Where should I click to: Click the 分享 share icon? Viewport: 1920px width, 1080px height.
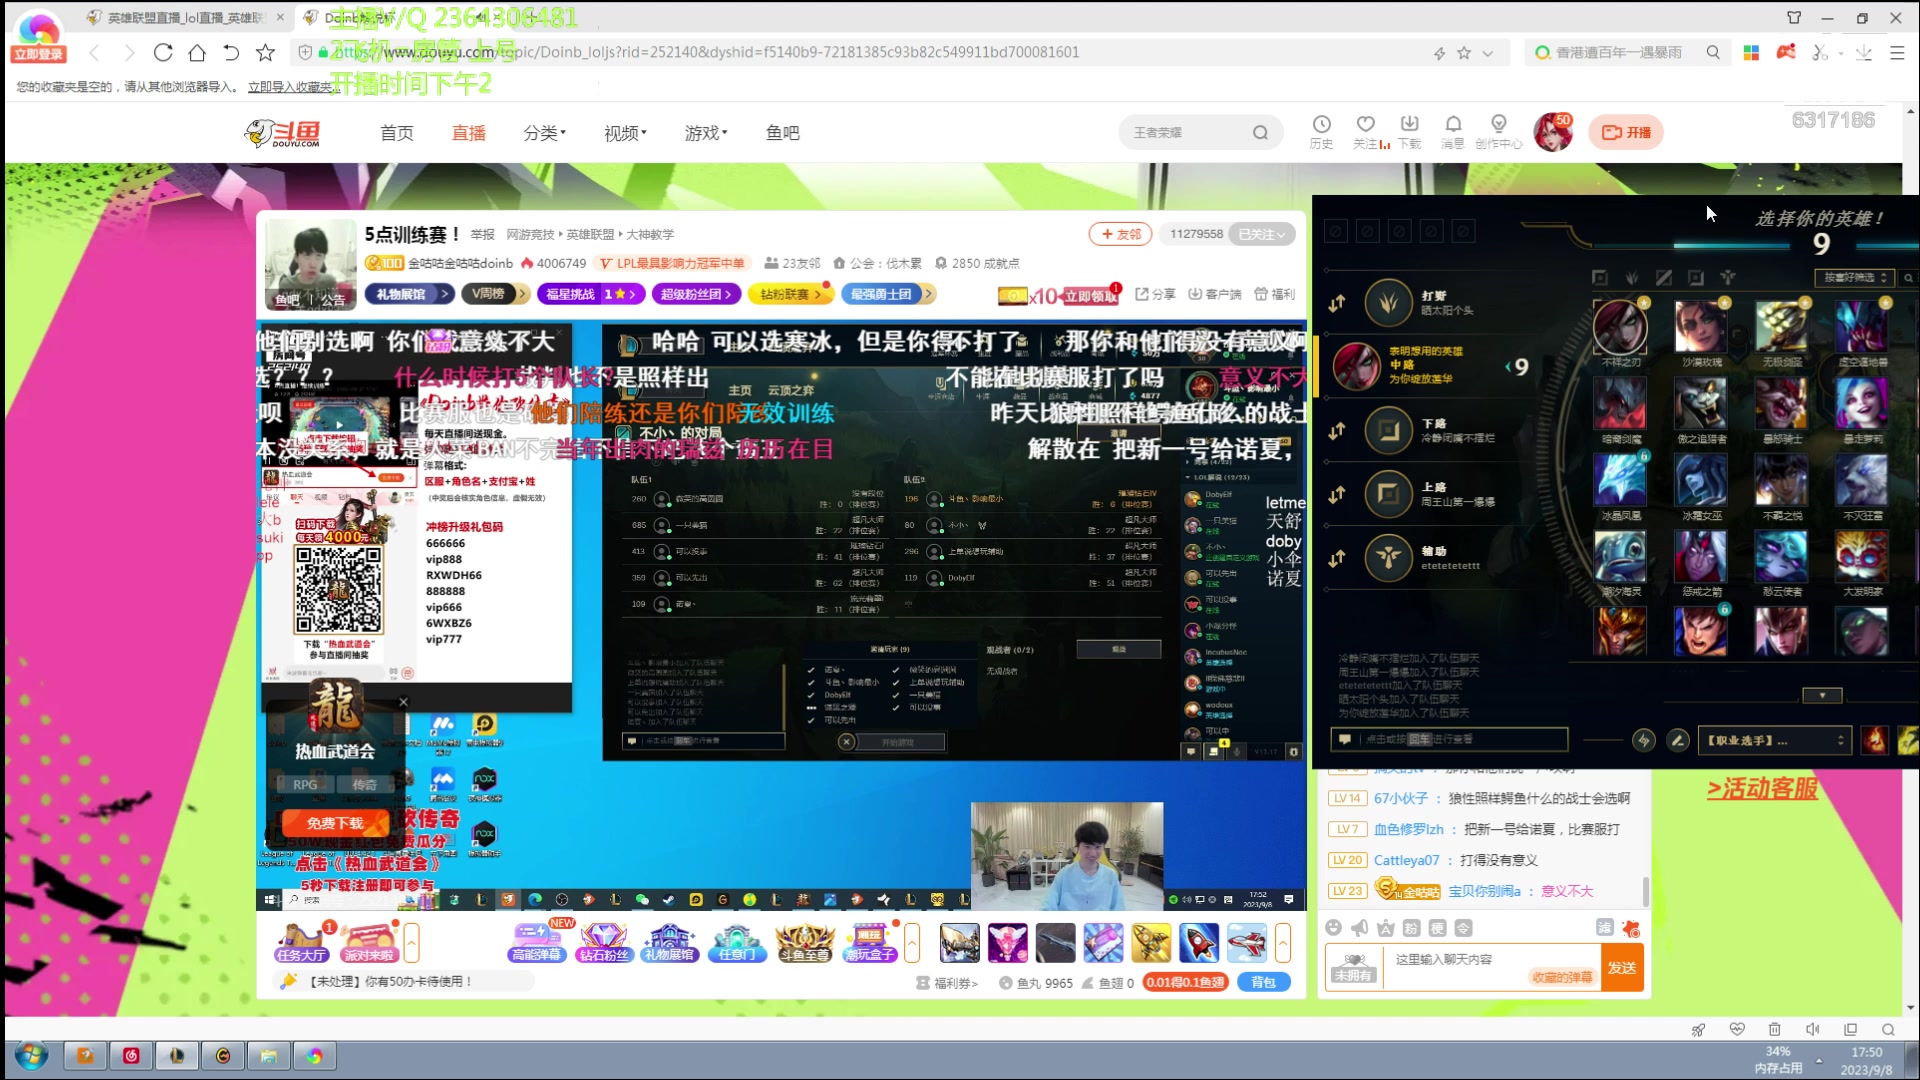click(x=1155, y=294)
